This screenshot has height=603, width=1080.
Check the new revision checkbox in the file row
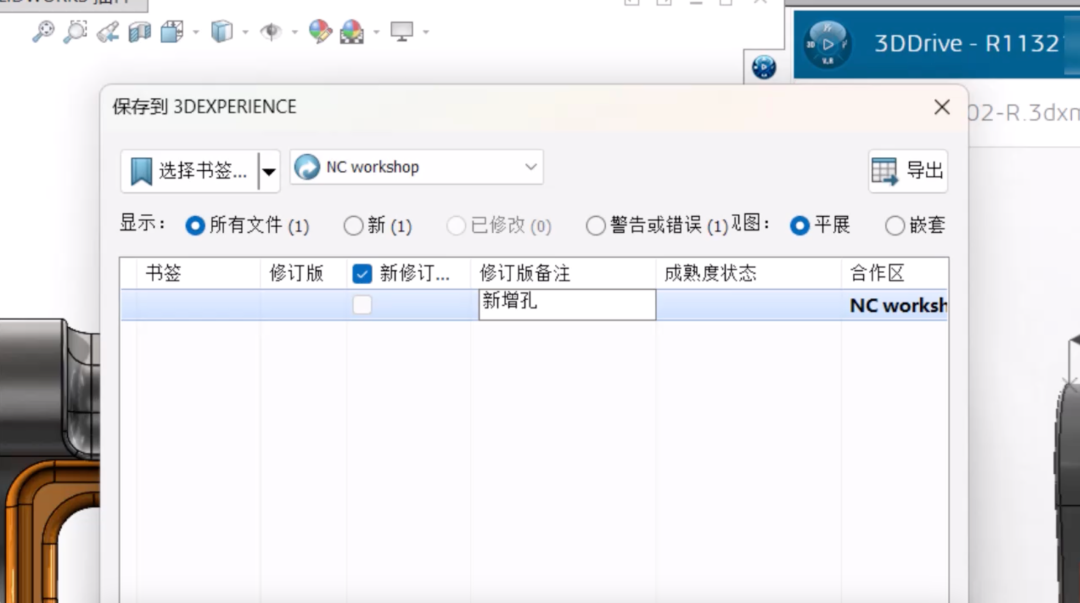(x=362, y=305)
